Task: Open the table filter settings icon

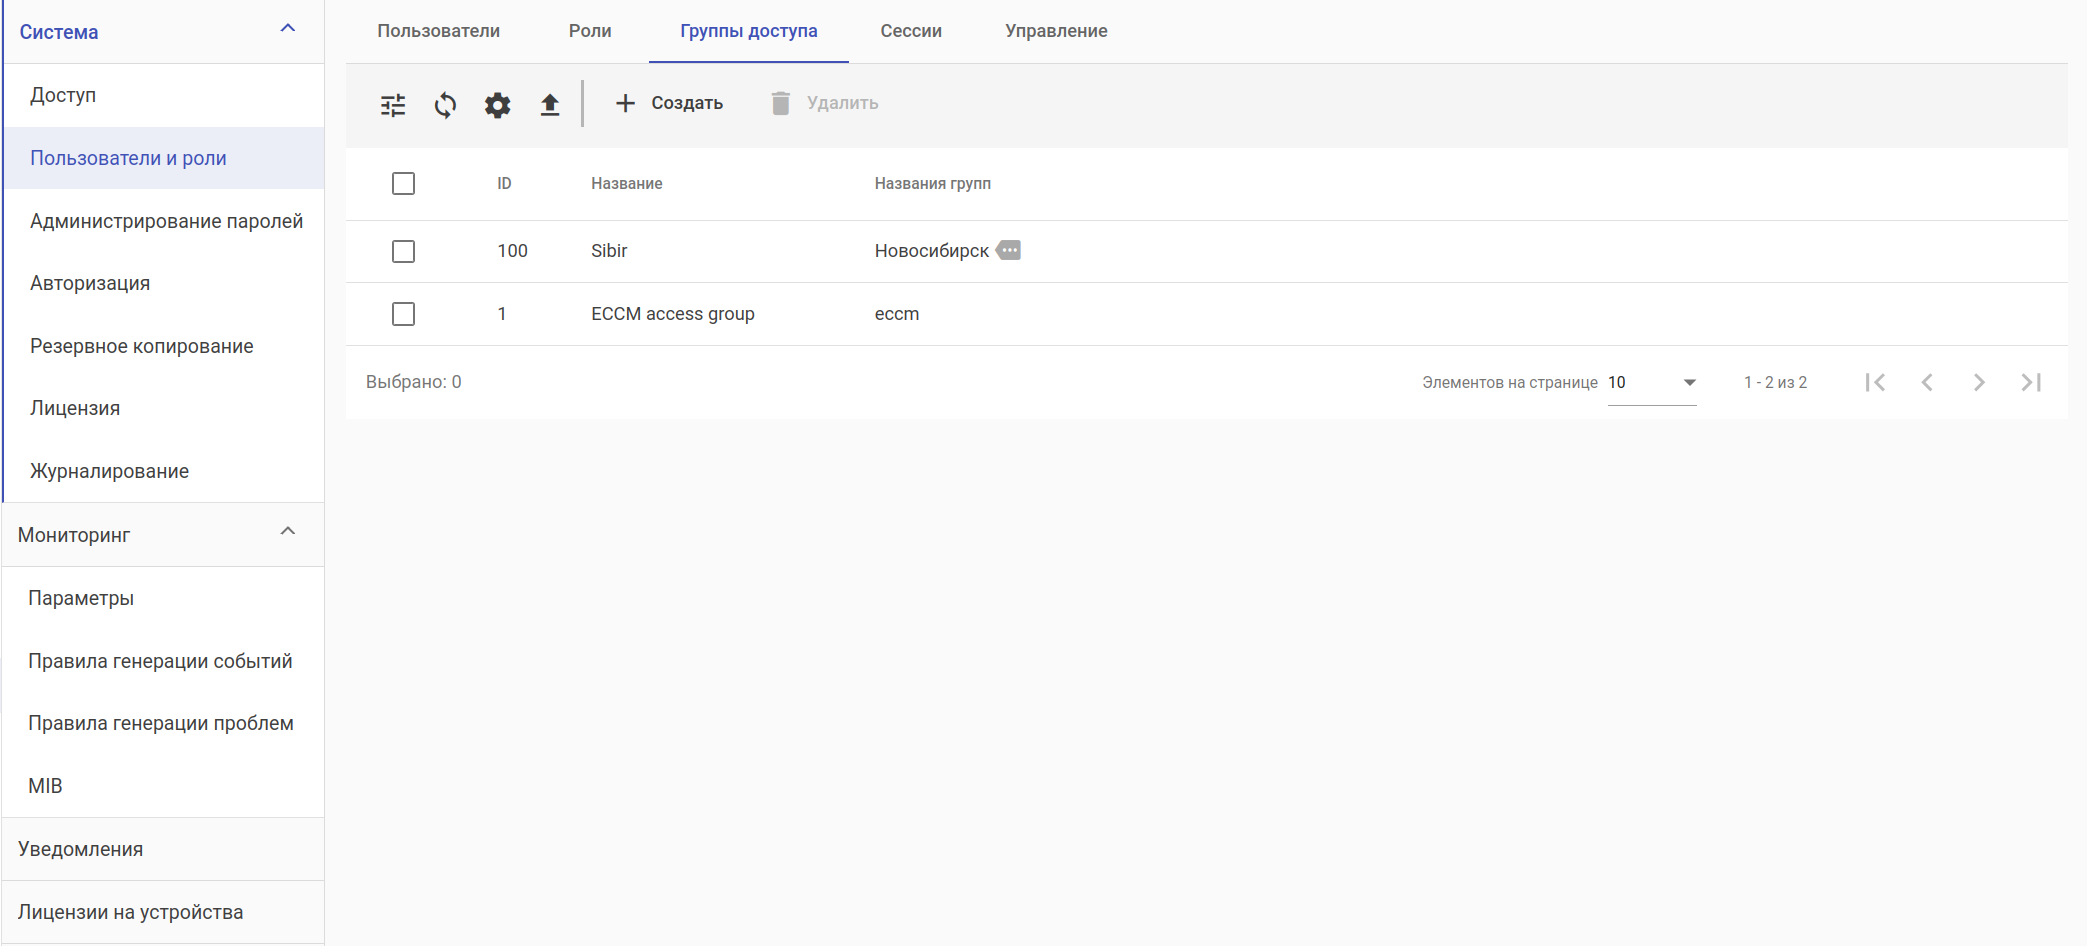Action: click(x=393, y=105)
